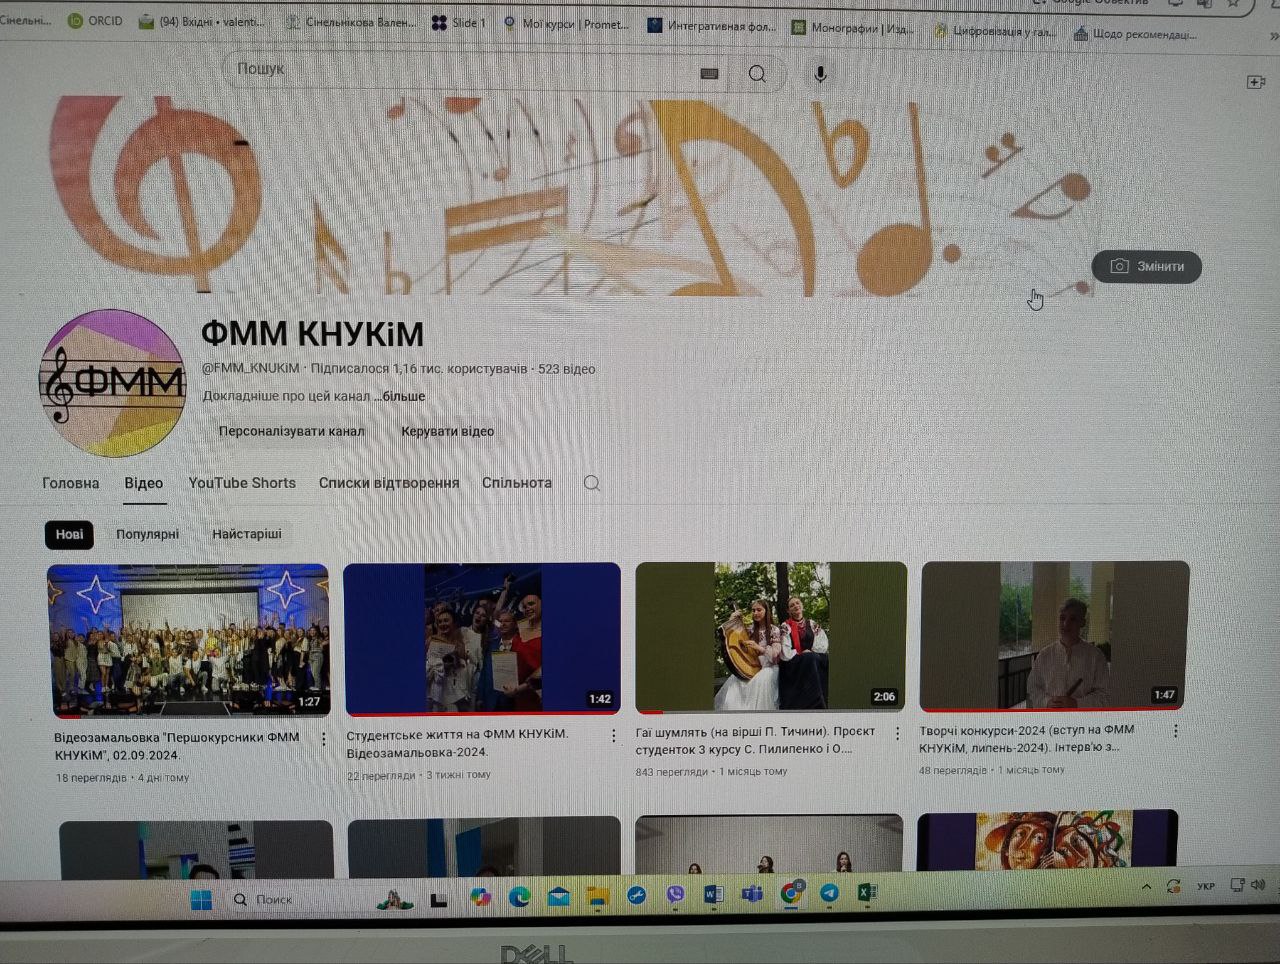Click the search magnifier button
Screen dimensions: 1280x964
(x=758, y=73)
